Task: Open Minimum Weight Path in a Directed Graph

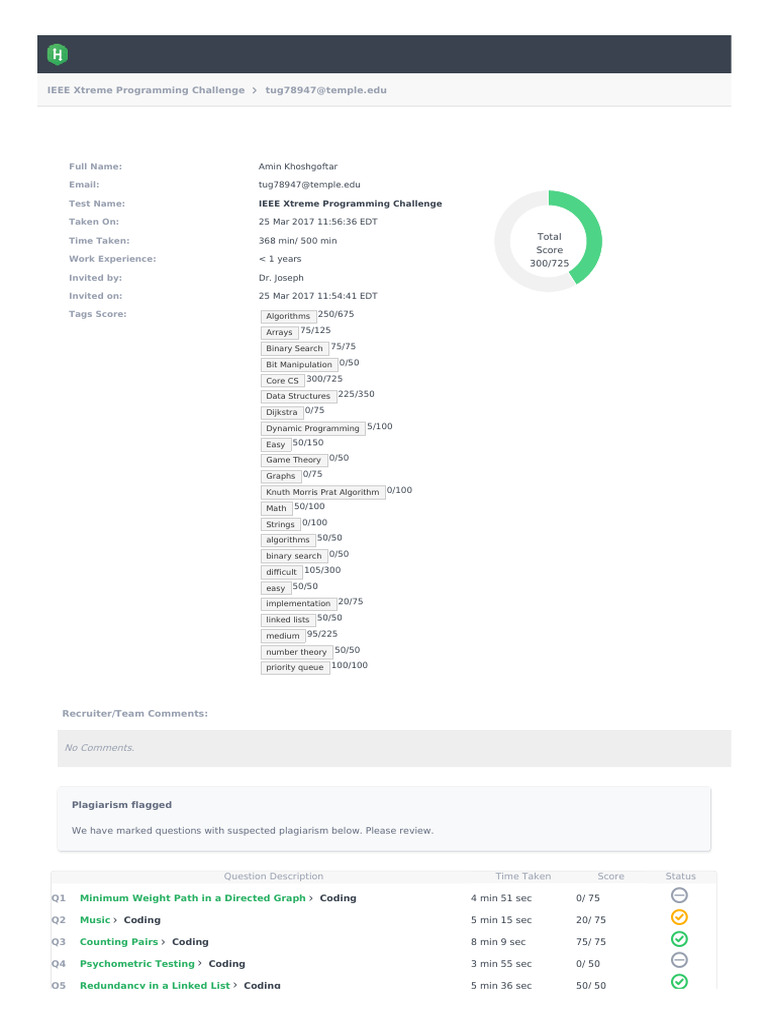Action: click(x=193, y=898)
